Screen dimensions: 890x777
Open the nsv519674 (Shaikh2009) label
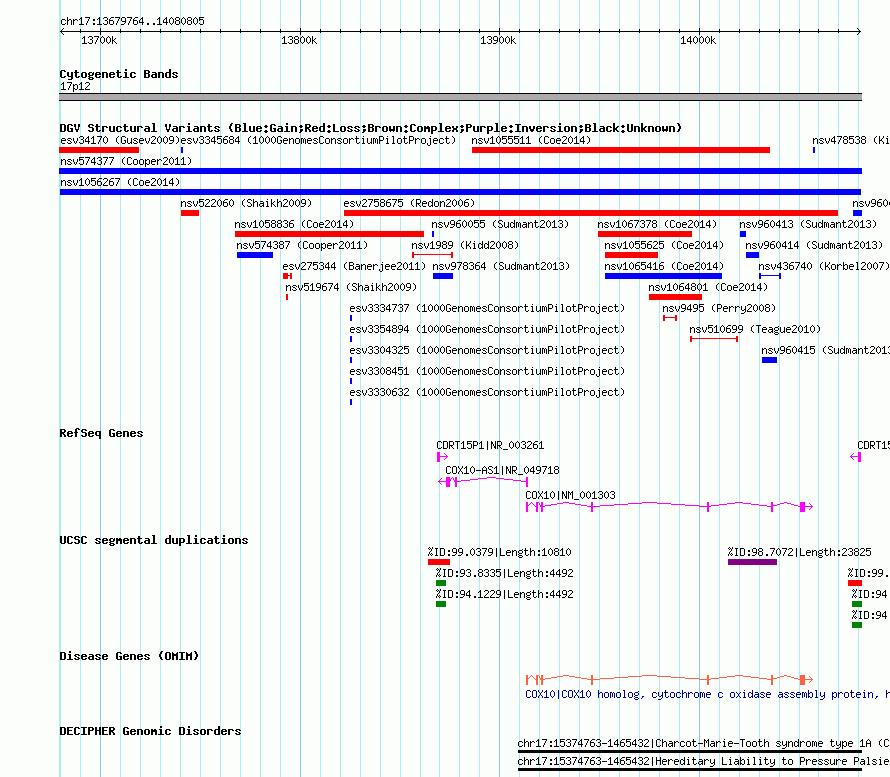tap(351, 287)
